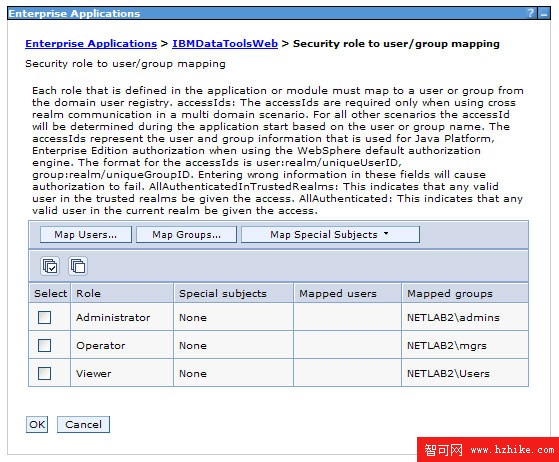The image size is (559, 462).
Task: Click the Special subjects column header
Action: pos(233,293)
